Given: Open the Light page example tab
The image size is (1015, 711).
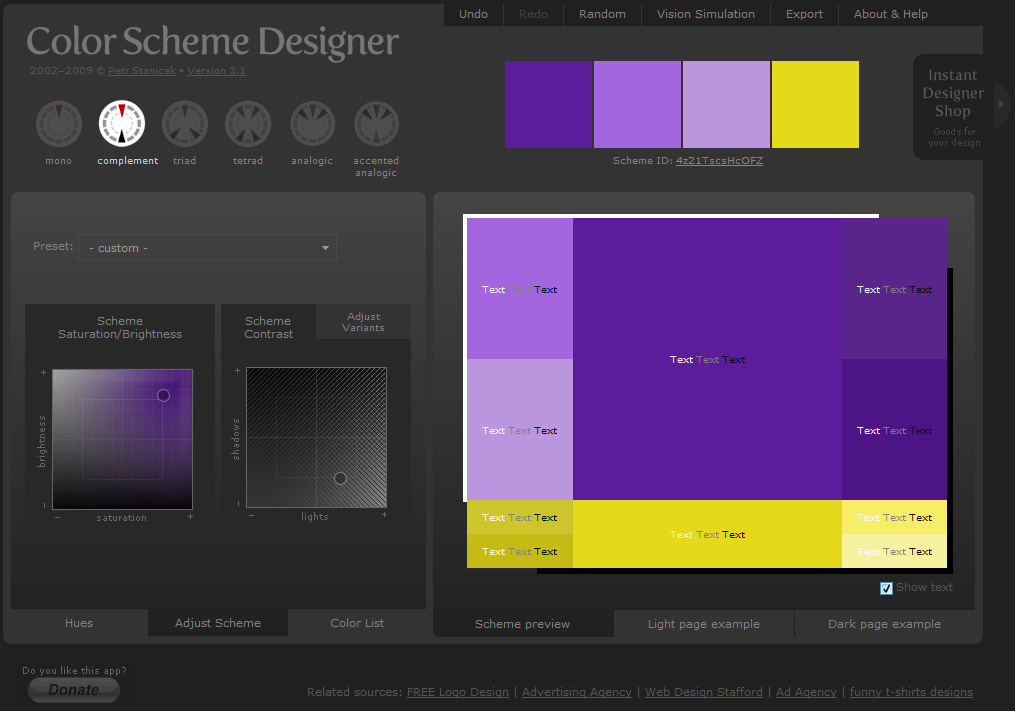Looking at the screenshot, I should [703, 624].
